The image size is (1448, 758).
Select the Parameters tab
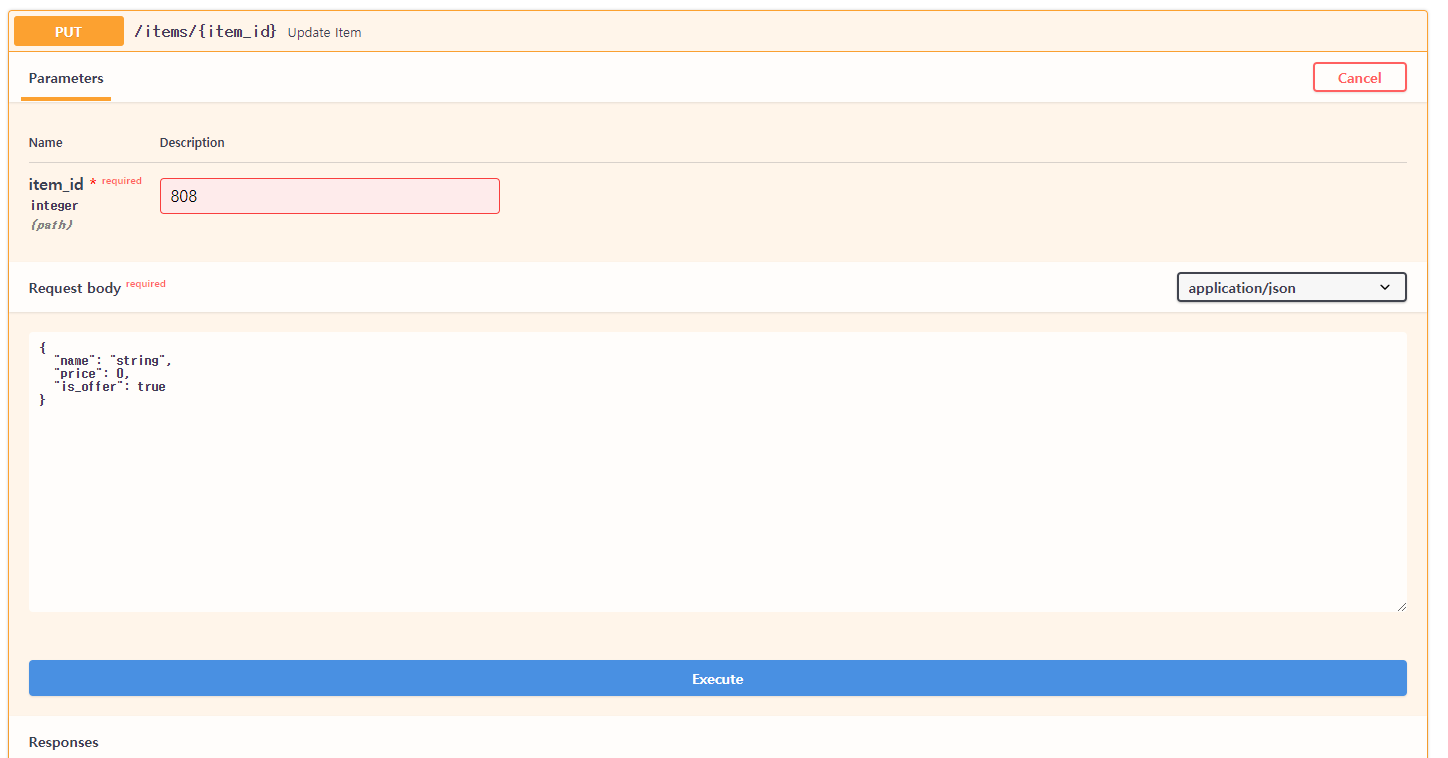click(66, 78)
